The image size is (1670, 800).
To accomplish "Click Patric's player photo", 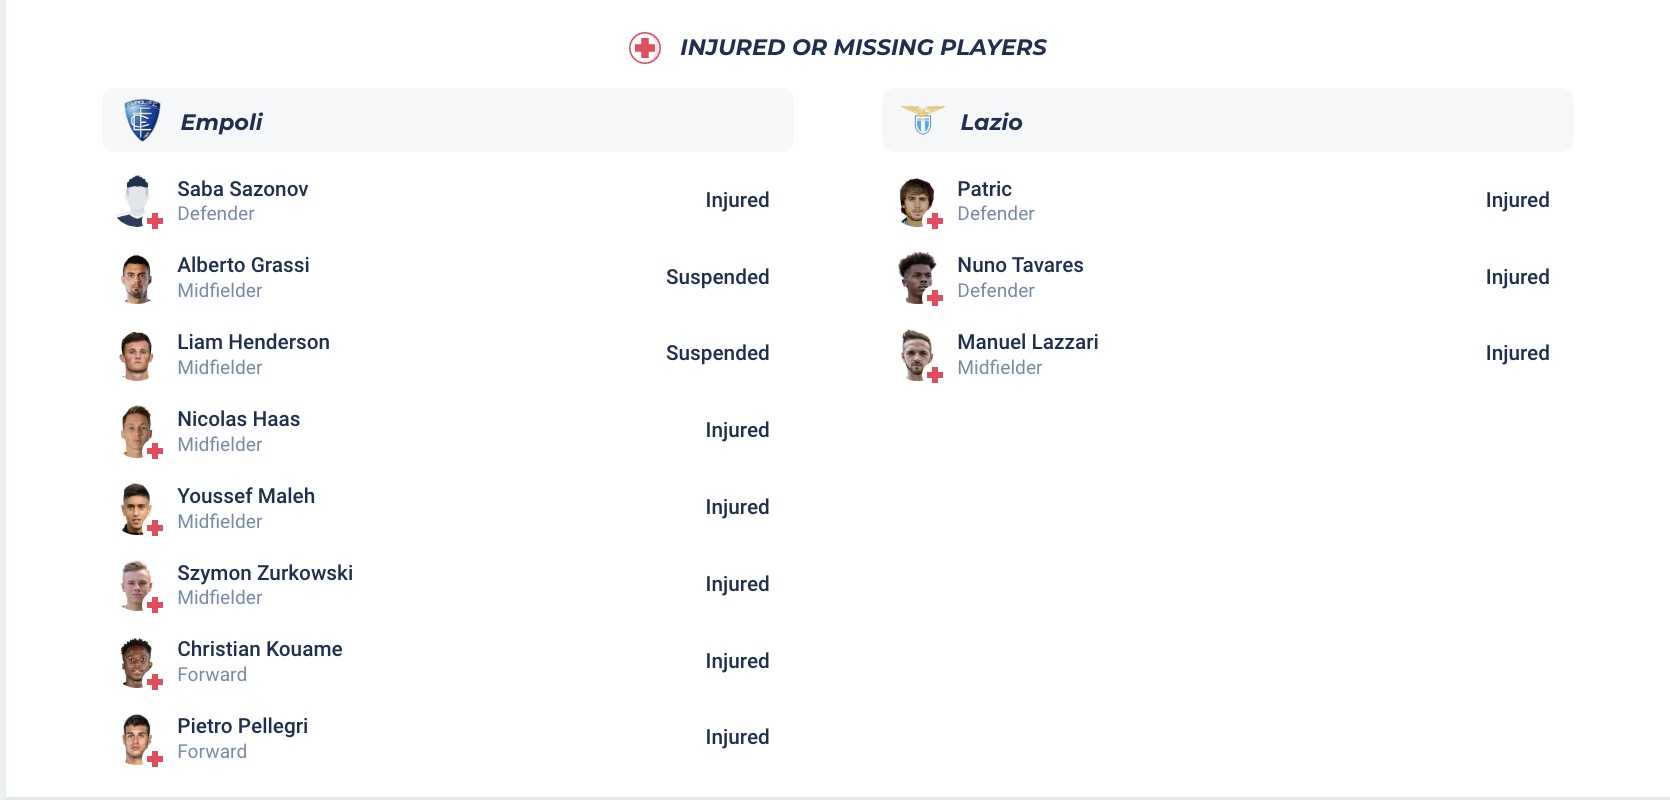I will coord(917,201).
